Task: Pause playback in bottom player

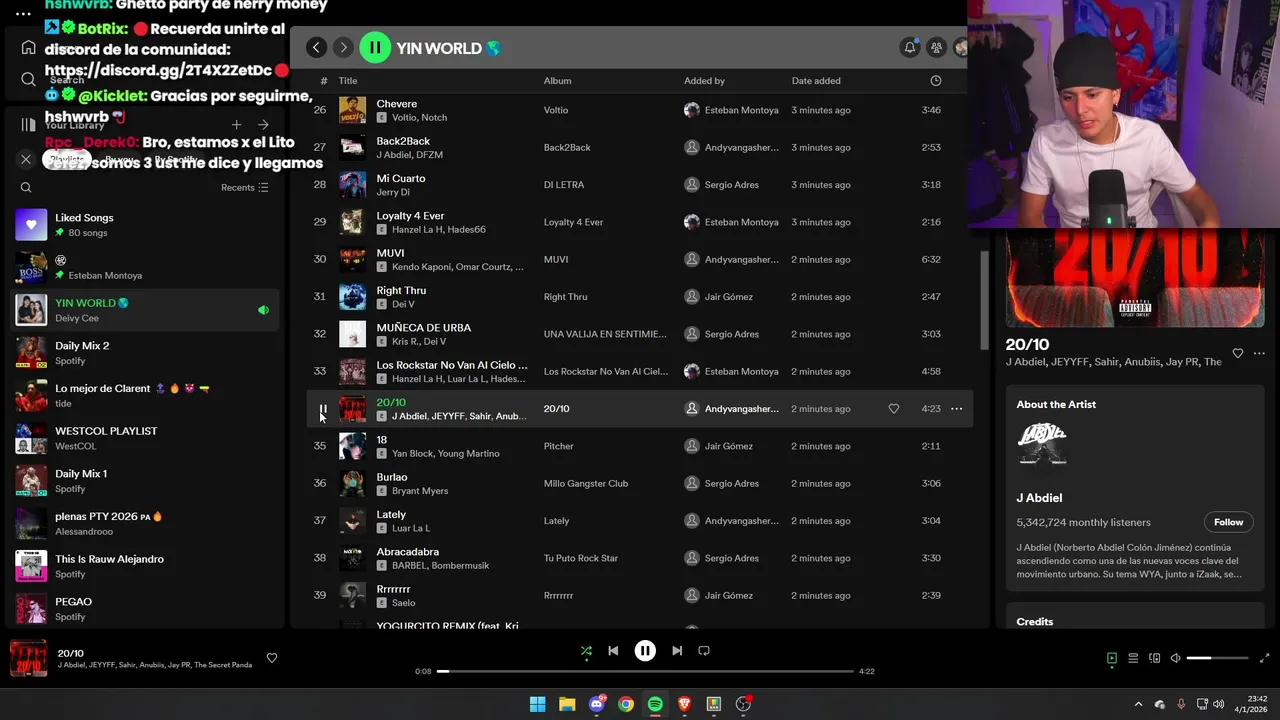Action: (645, 651)
